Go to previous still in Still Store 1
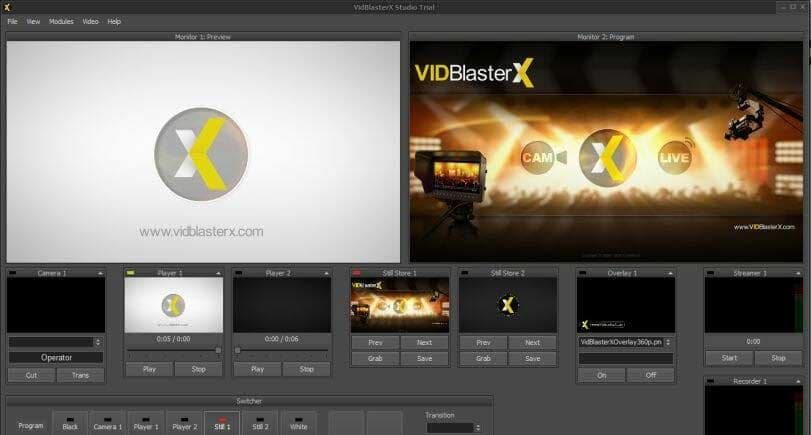 click(x=376, y=342)
